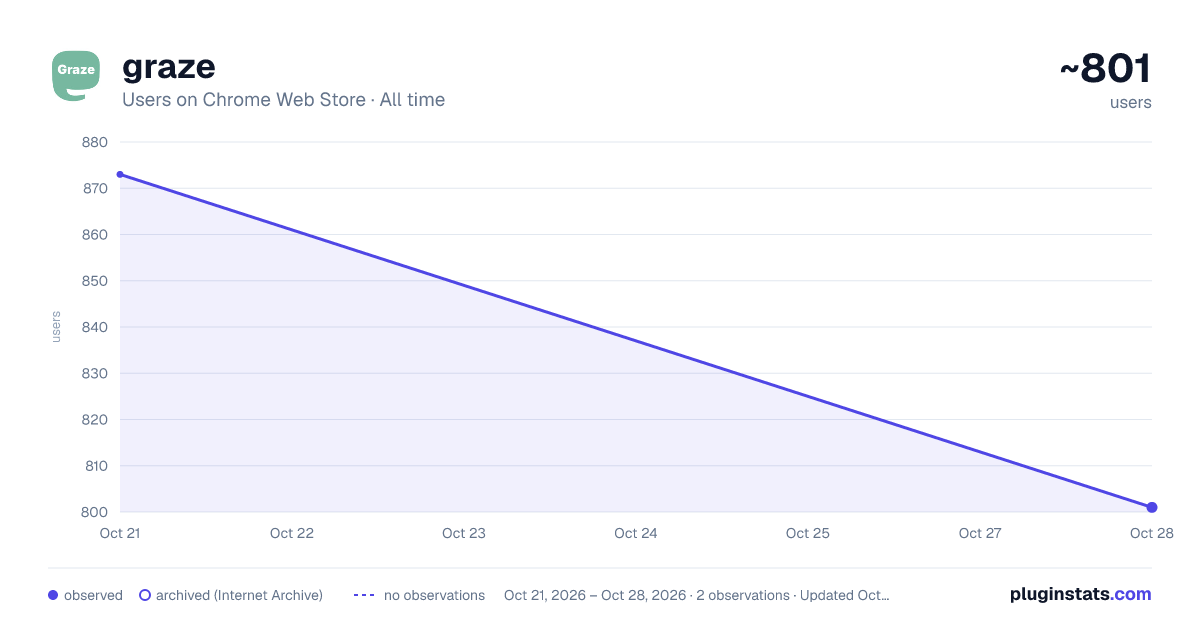Select the Oct 21 data point on the line
The height and width of the screenshot is (630, 1200).
tap(120, 174)
